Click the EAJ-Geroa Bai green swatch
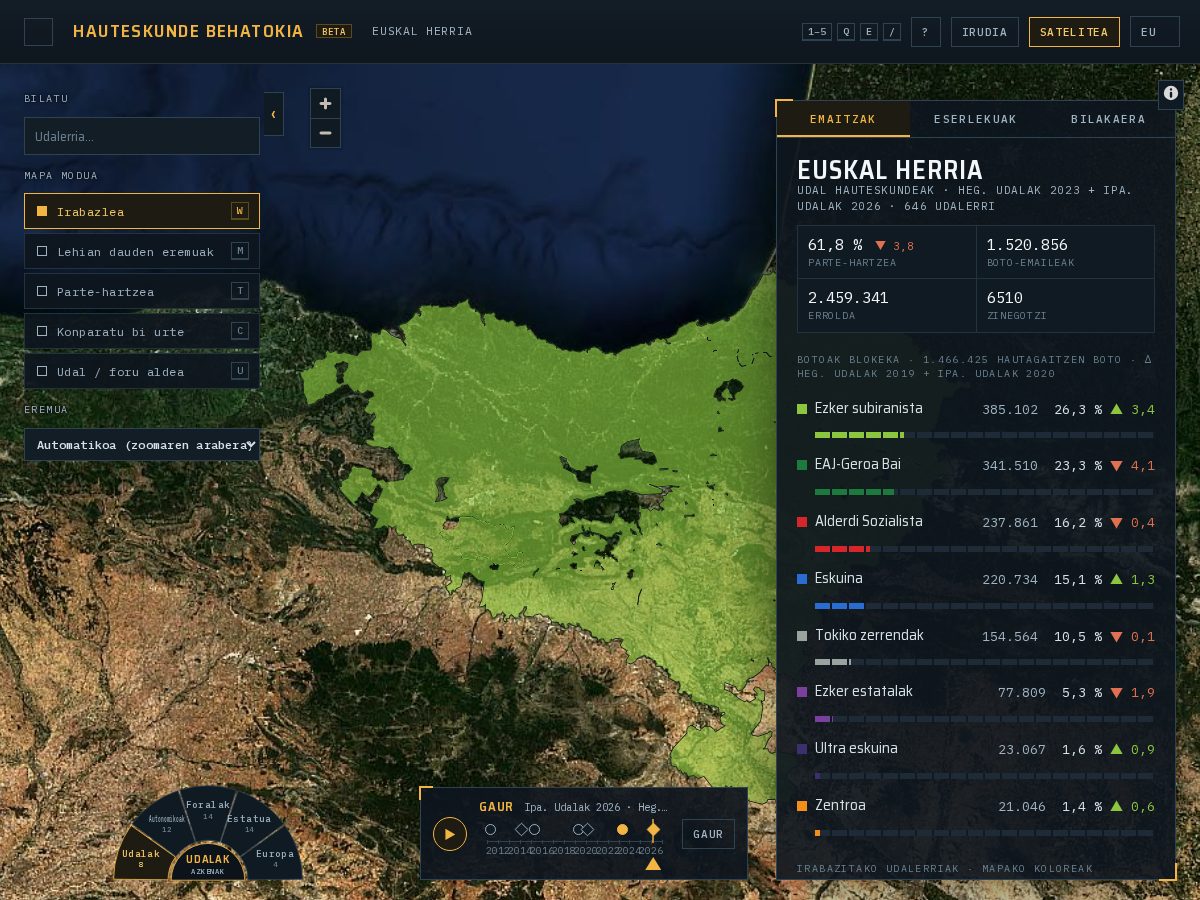1200x900 pixels. (x=802, y=465)
